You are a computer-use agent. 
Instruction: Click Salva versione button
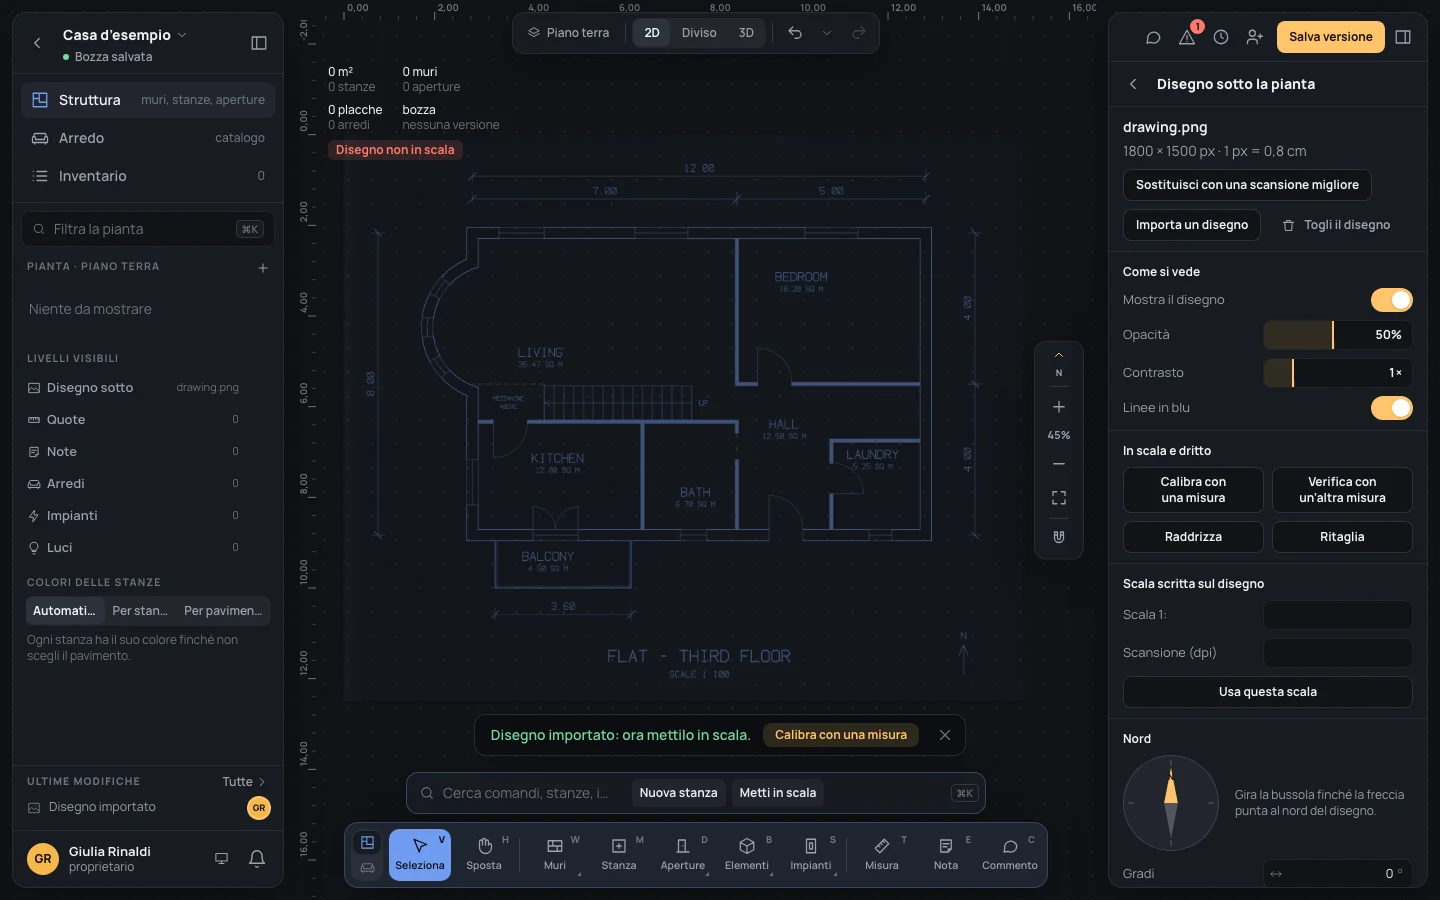(x=1330, y=37)
